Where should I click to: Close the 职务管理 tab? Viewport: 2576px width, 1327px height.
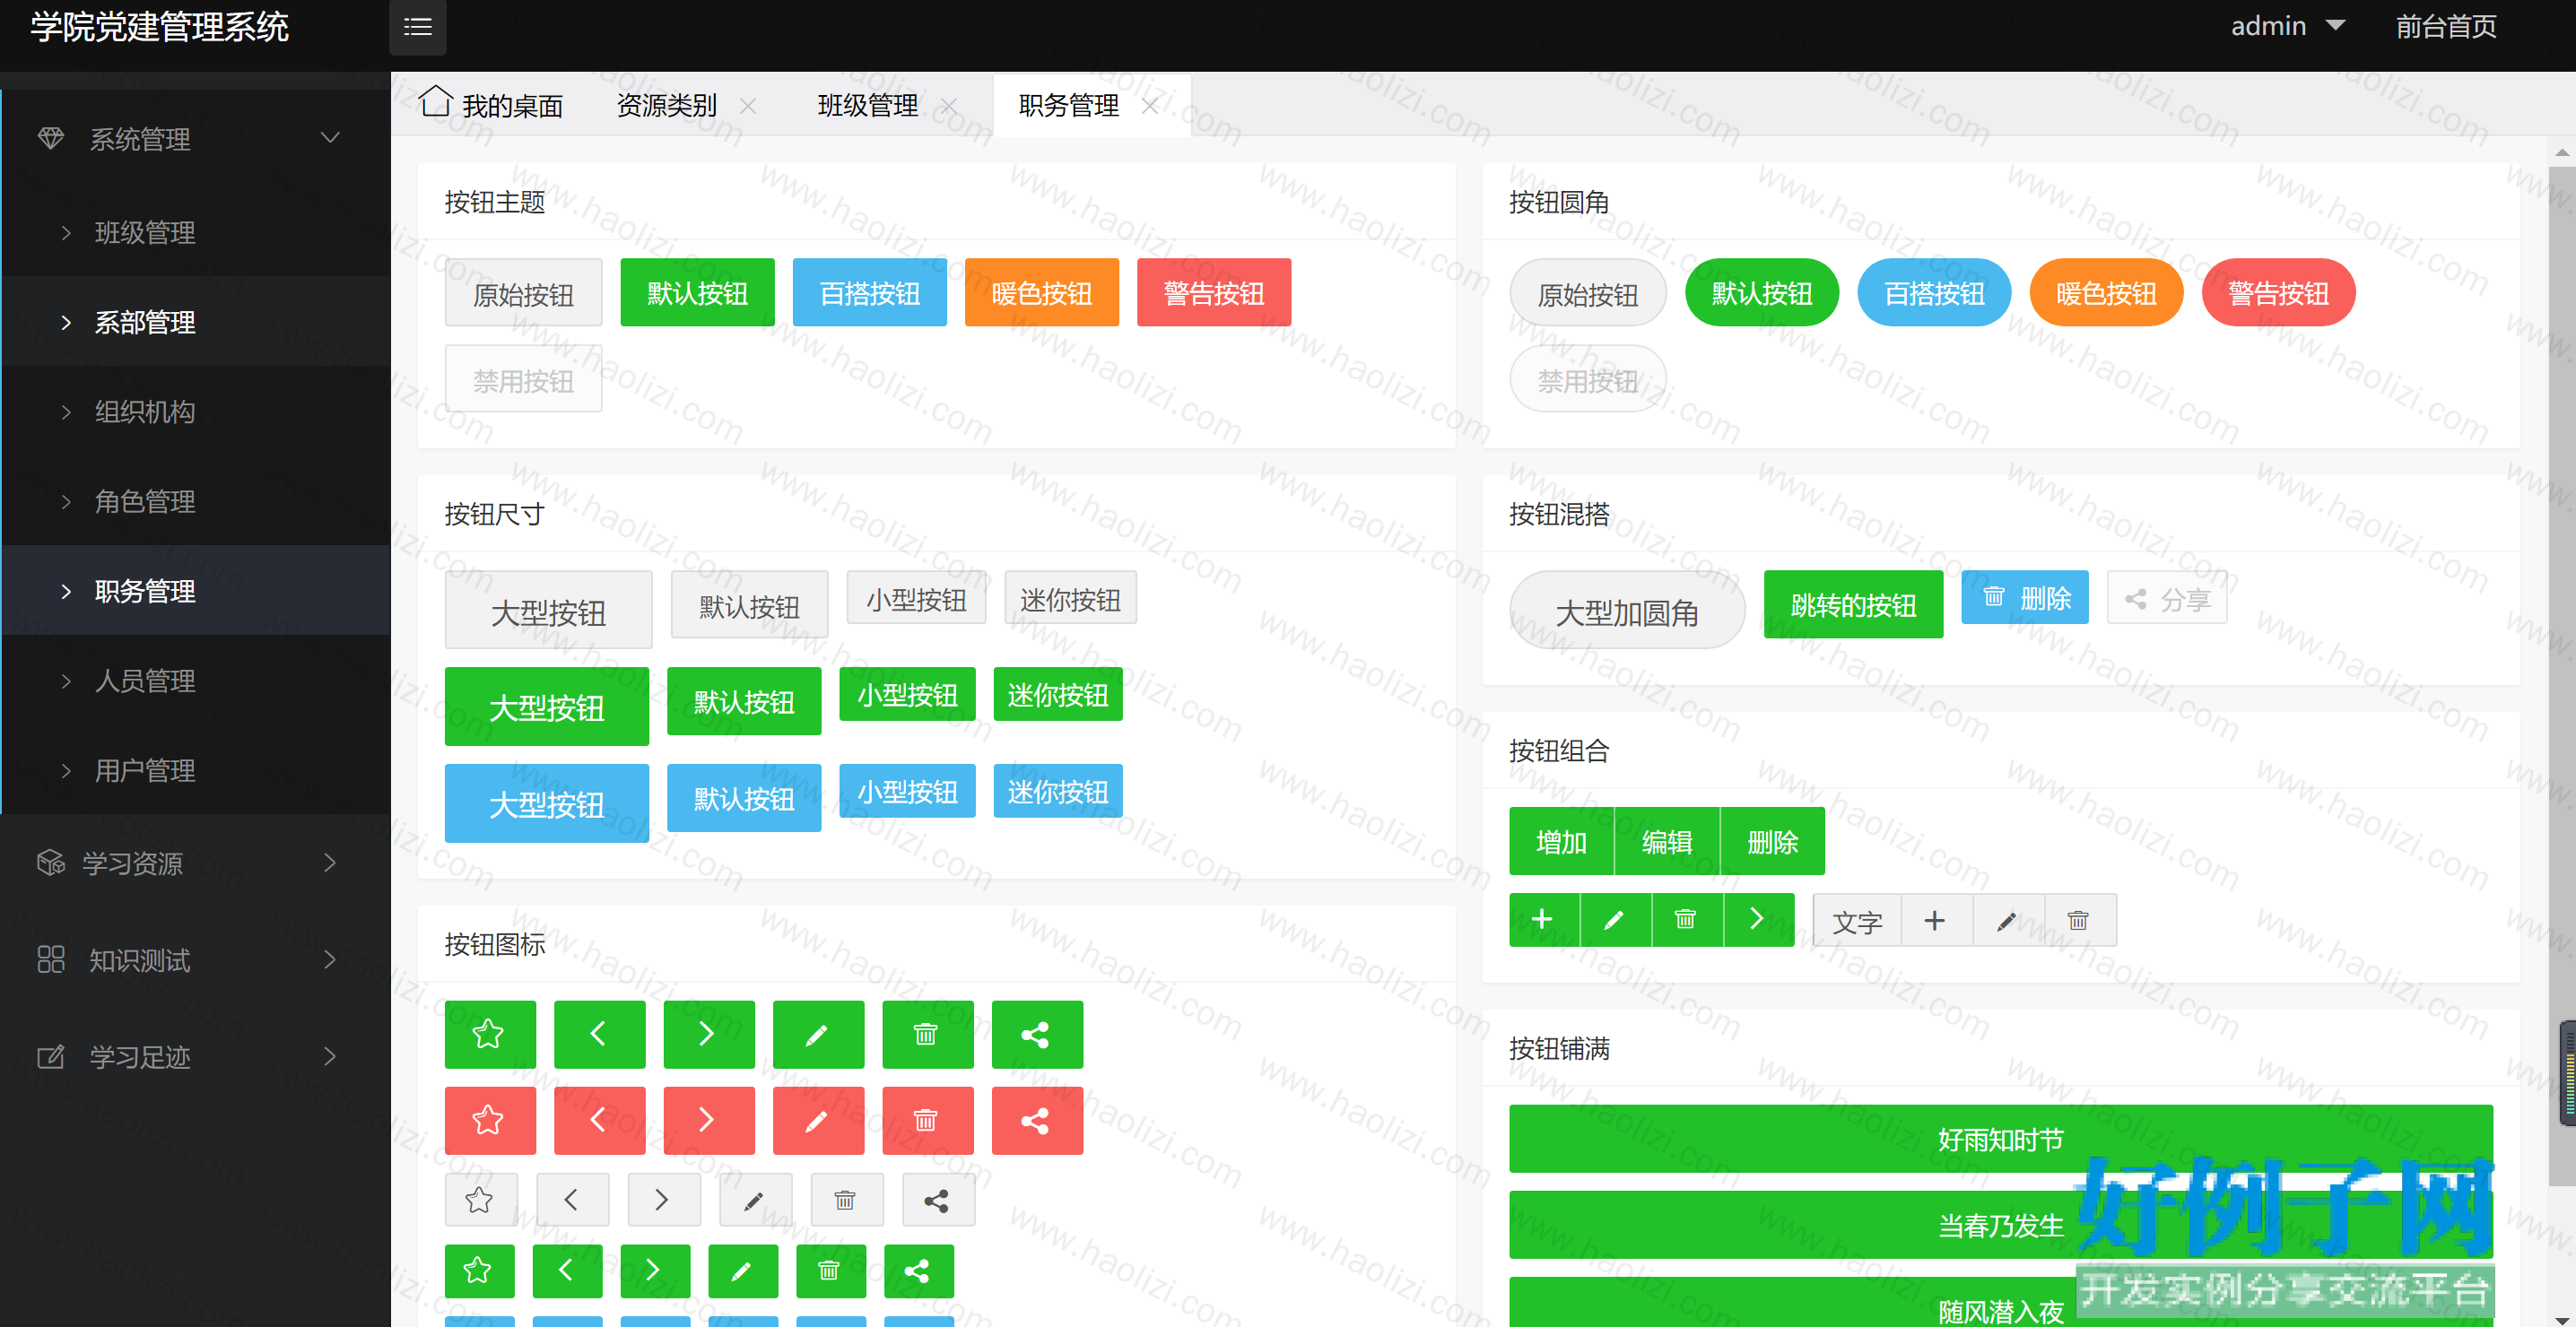pos(1150,105)
